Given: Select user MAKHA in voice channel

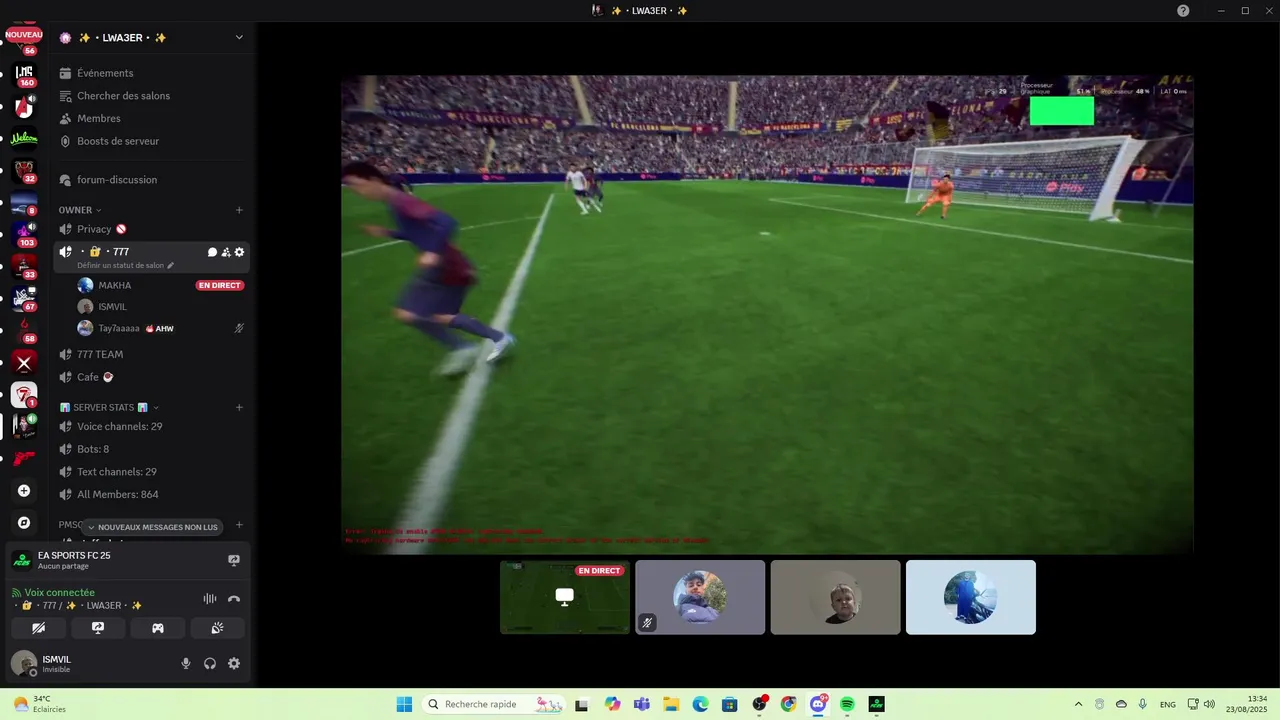Looking at the screenshot, I should [115, 285].
